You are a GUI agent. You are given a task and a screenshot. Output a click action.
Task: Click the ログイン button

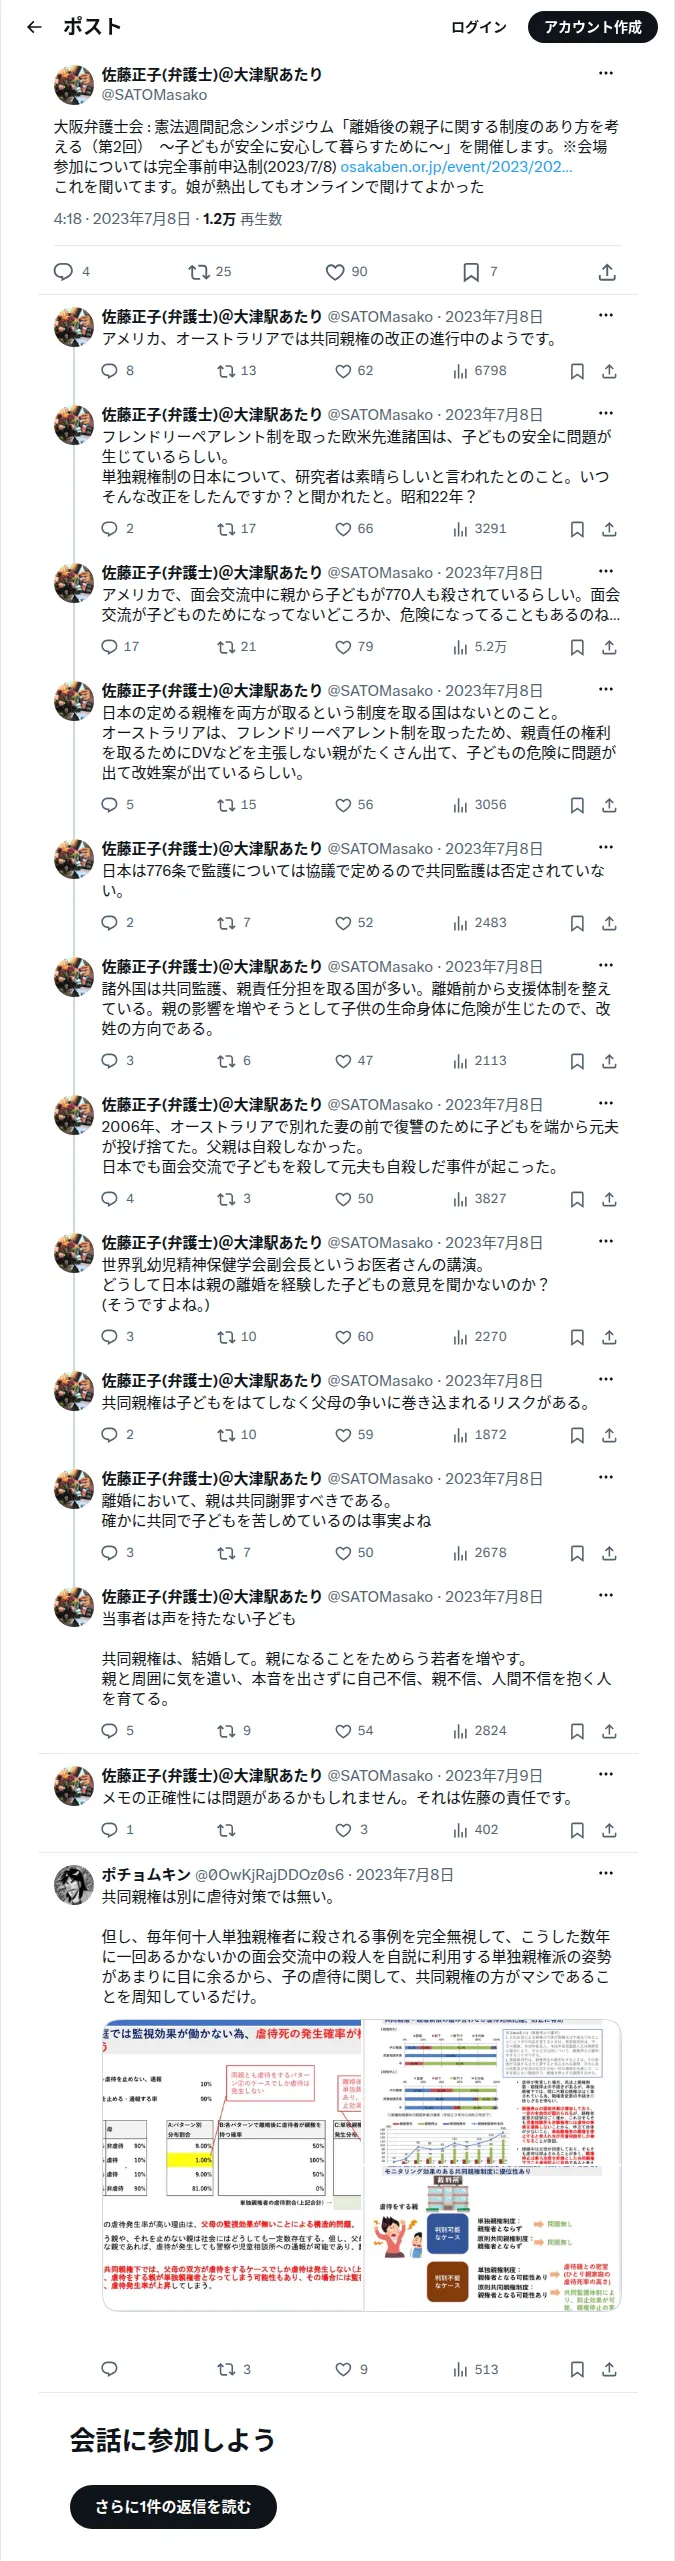(479, 27)
